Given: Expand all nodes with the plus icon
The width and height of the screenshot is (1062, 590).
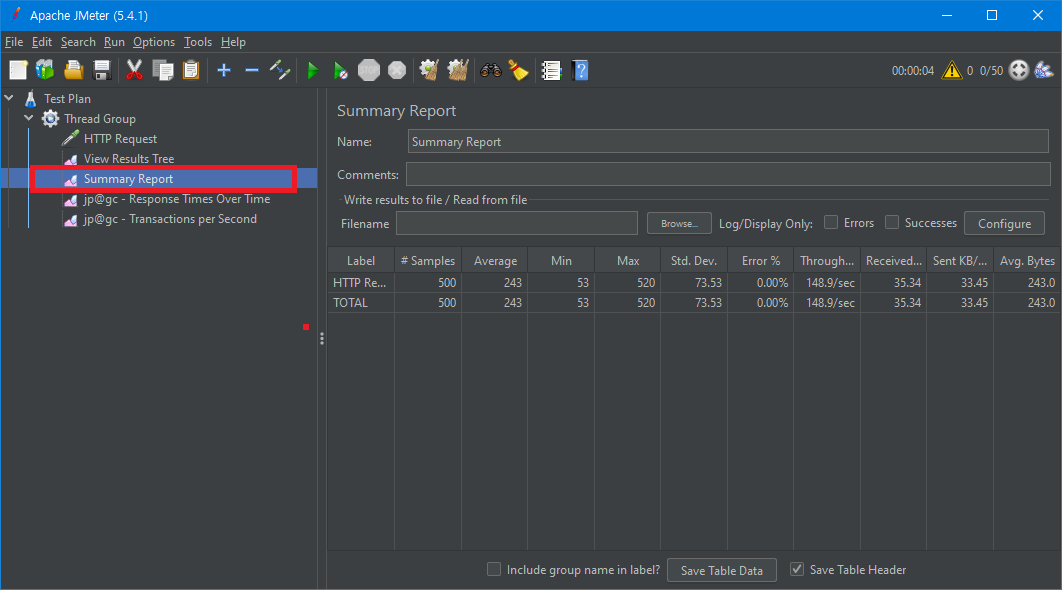Looking at the screenshot, I should (x=224, y=70).
